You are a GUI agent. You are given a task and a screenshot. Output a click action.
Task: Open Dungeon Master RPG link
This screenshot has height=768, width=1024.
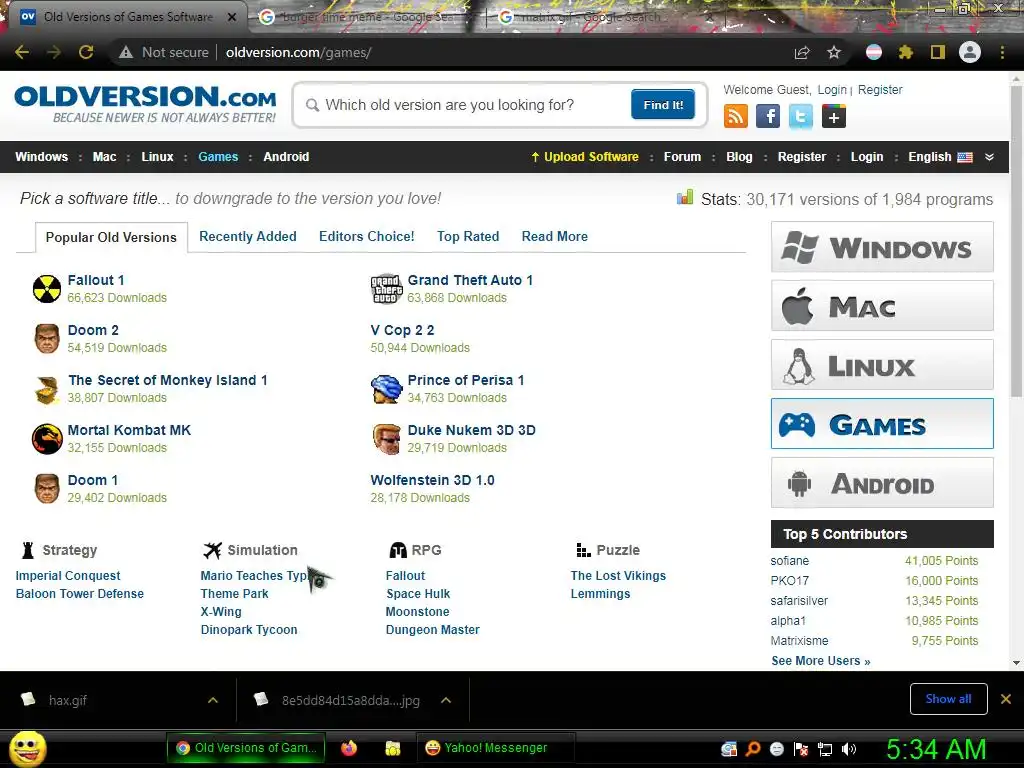click(432, 630)
